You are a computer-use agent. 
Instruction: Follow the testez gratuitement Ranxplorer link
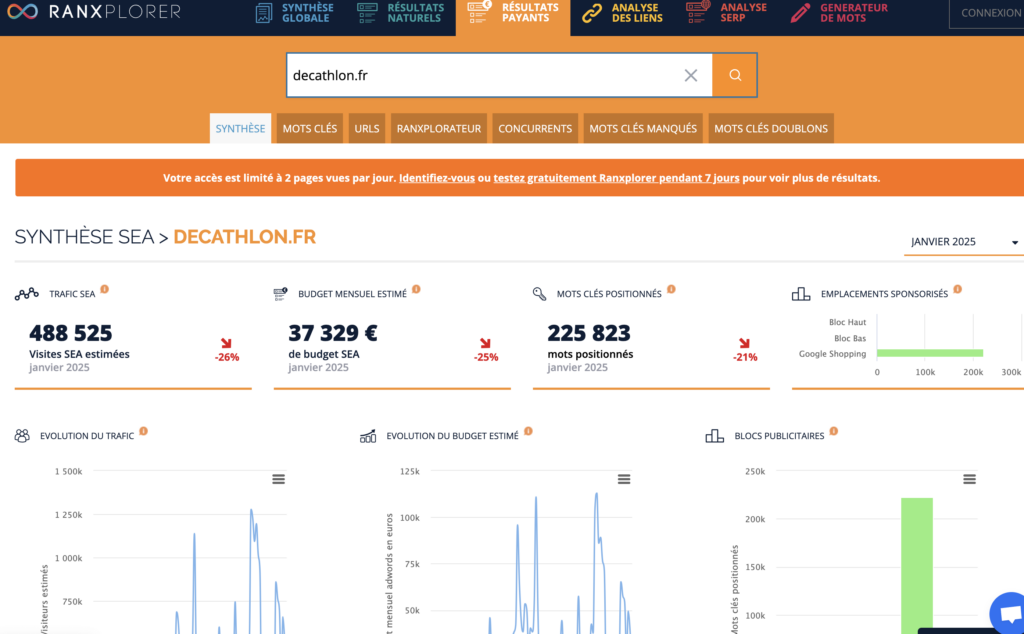tap(616, 178)
